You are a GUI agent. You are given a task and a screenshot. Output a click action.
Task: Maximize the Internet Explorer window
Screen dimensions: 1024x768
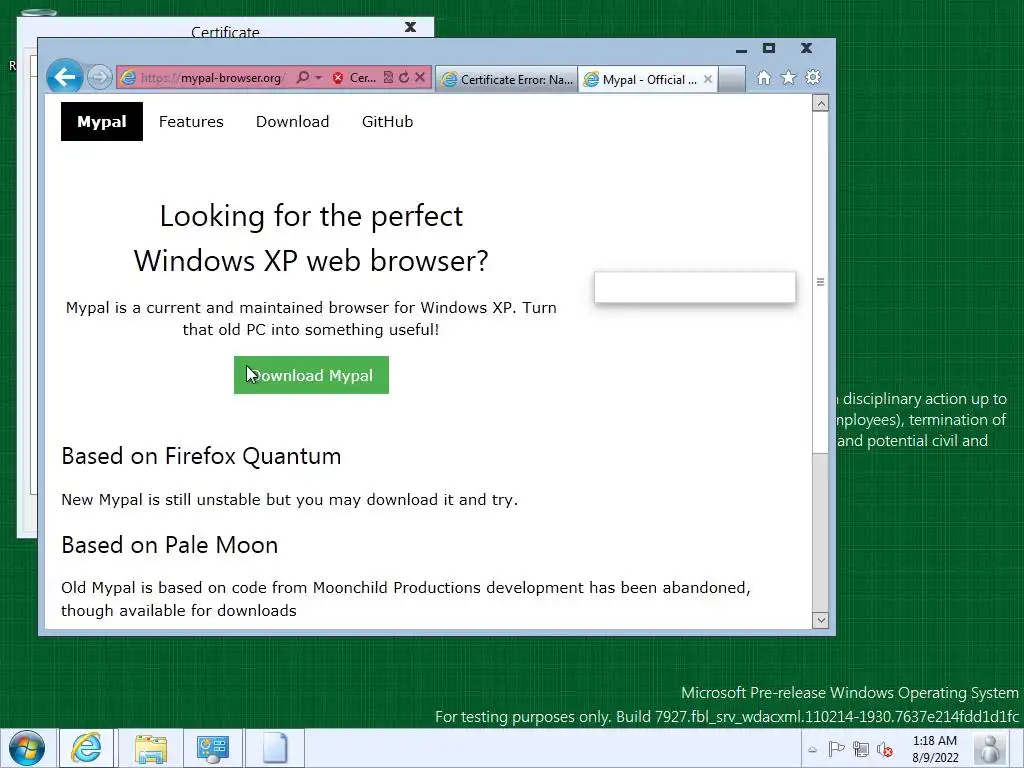click(769, 48)
